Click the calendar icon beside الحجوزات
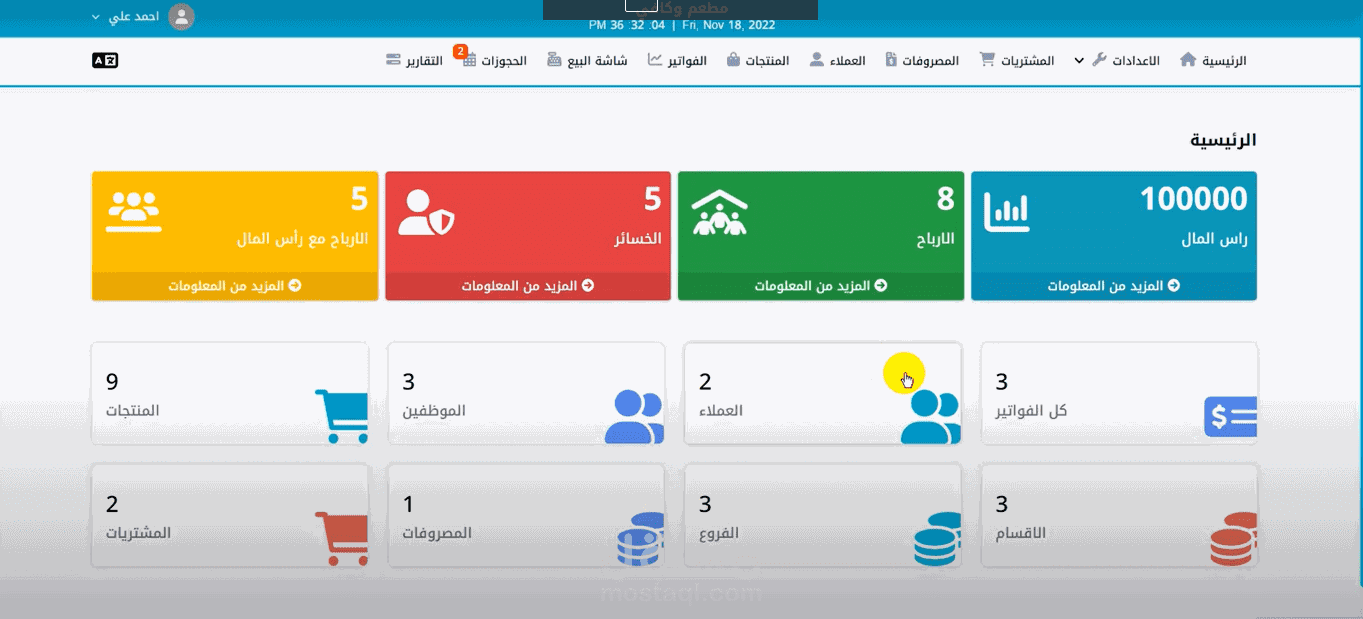Viewport: 1363px width, 619px height. pyautogui.click(x=470, y=61)
